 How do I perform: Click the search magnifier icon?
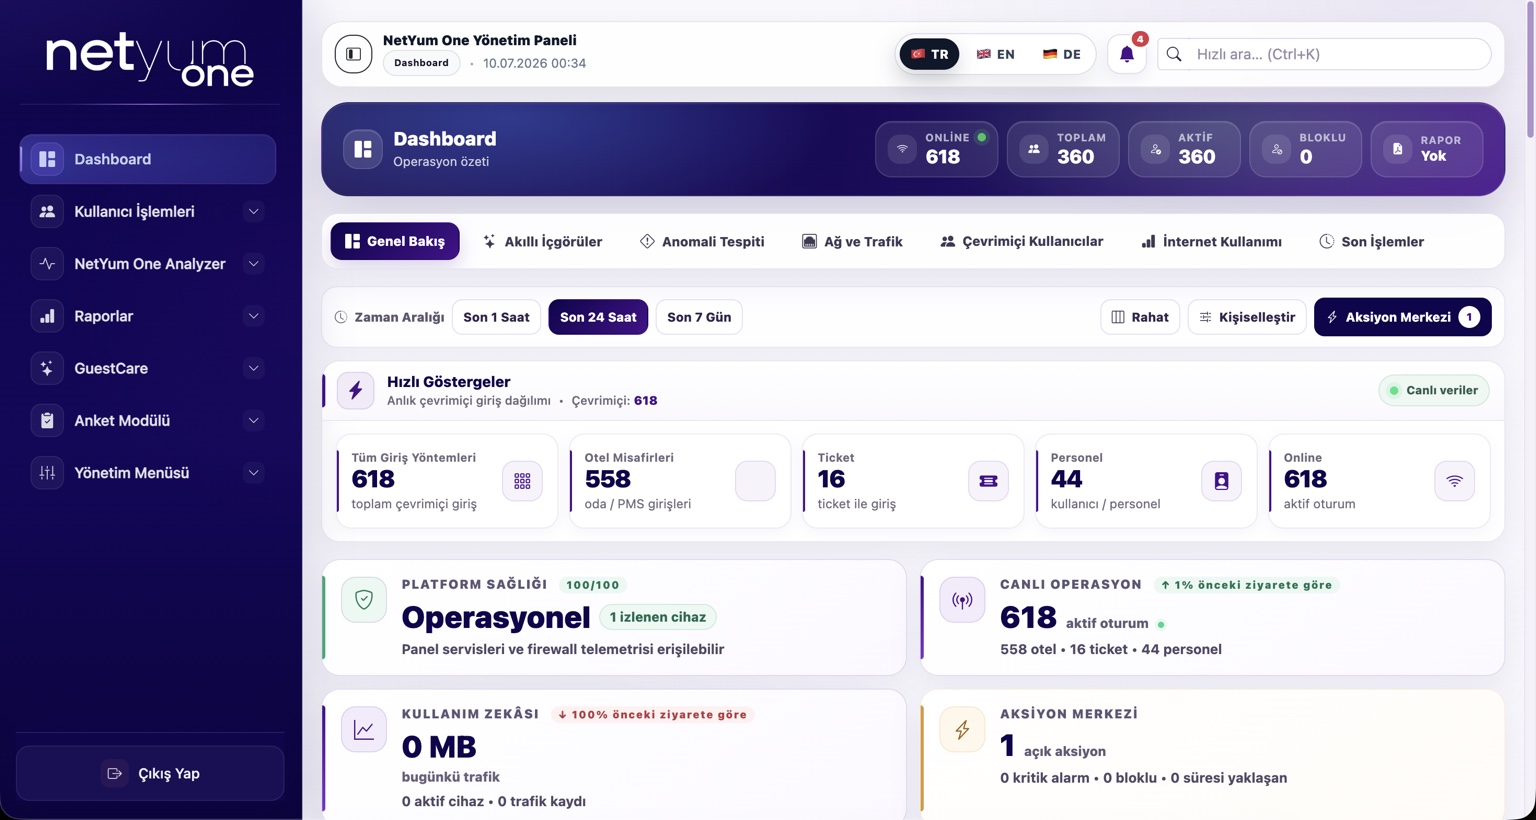click(x=1175, y=54)
